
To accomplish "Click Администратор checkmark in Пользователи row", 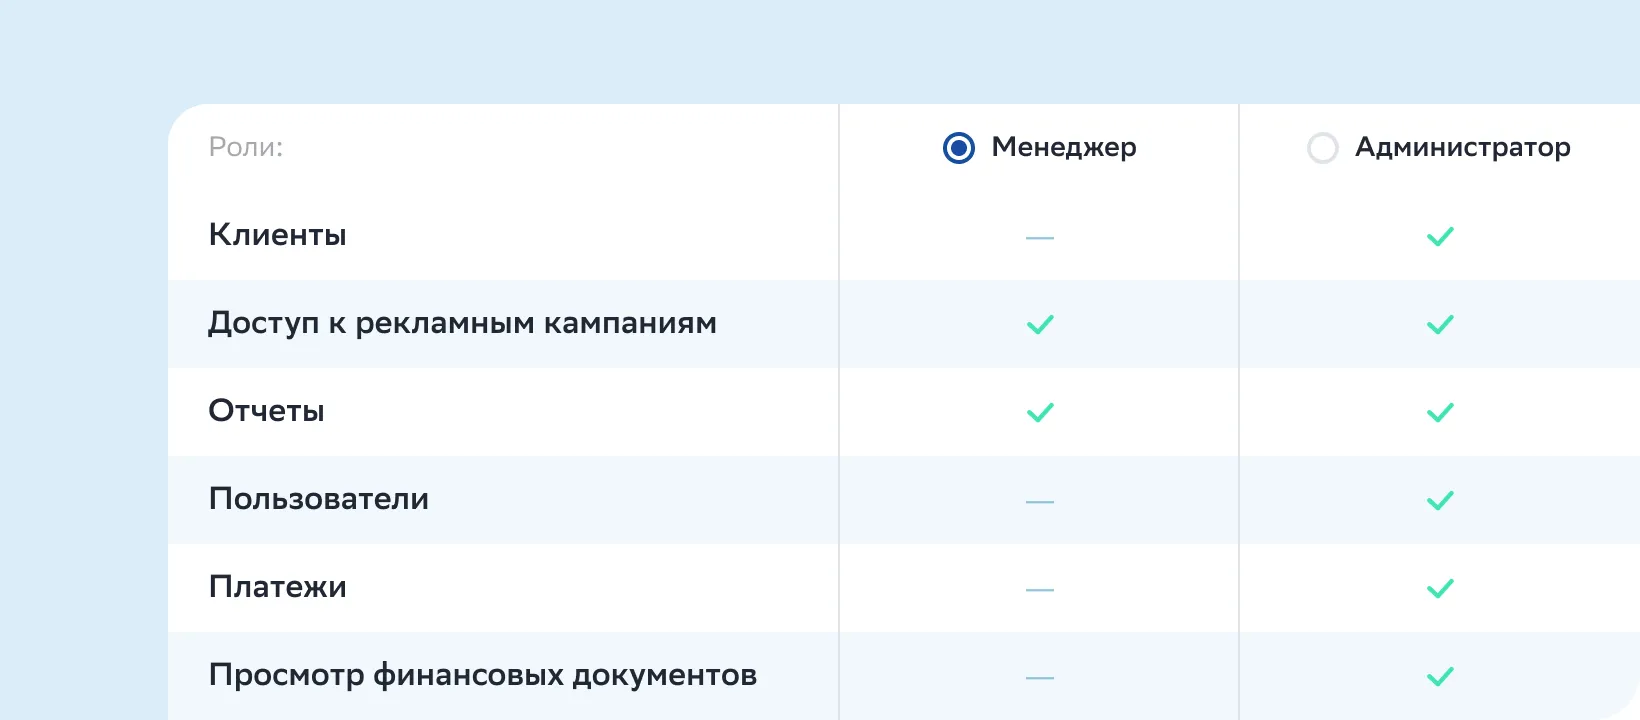I will click(x=1440, y=501).
